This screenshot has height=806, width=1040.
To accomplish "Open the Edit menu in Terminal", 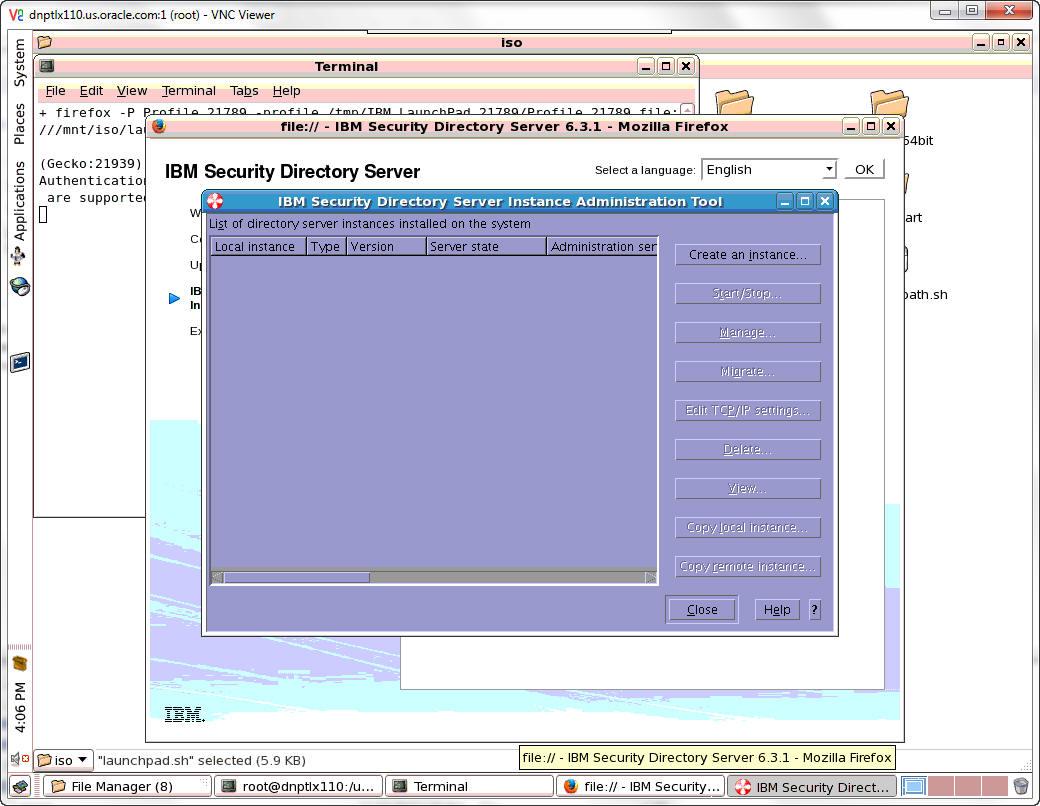I will click(91, 91).
